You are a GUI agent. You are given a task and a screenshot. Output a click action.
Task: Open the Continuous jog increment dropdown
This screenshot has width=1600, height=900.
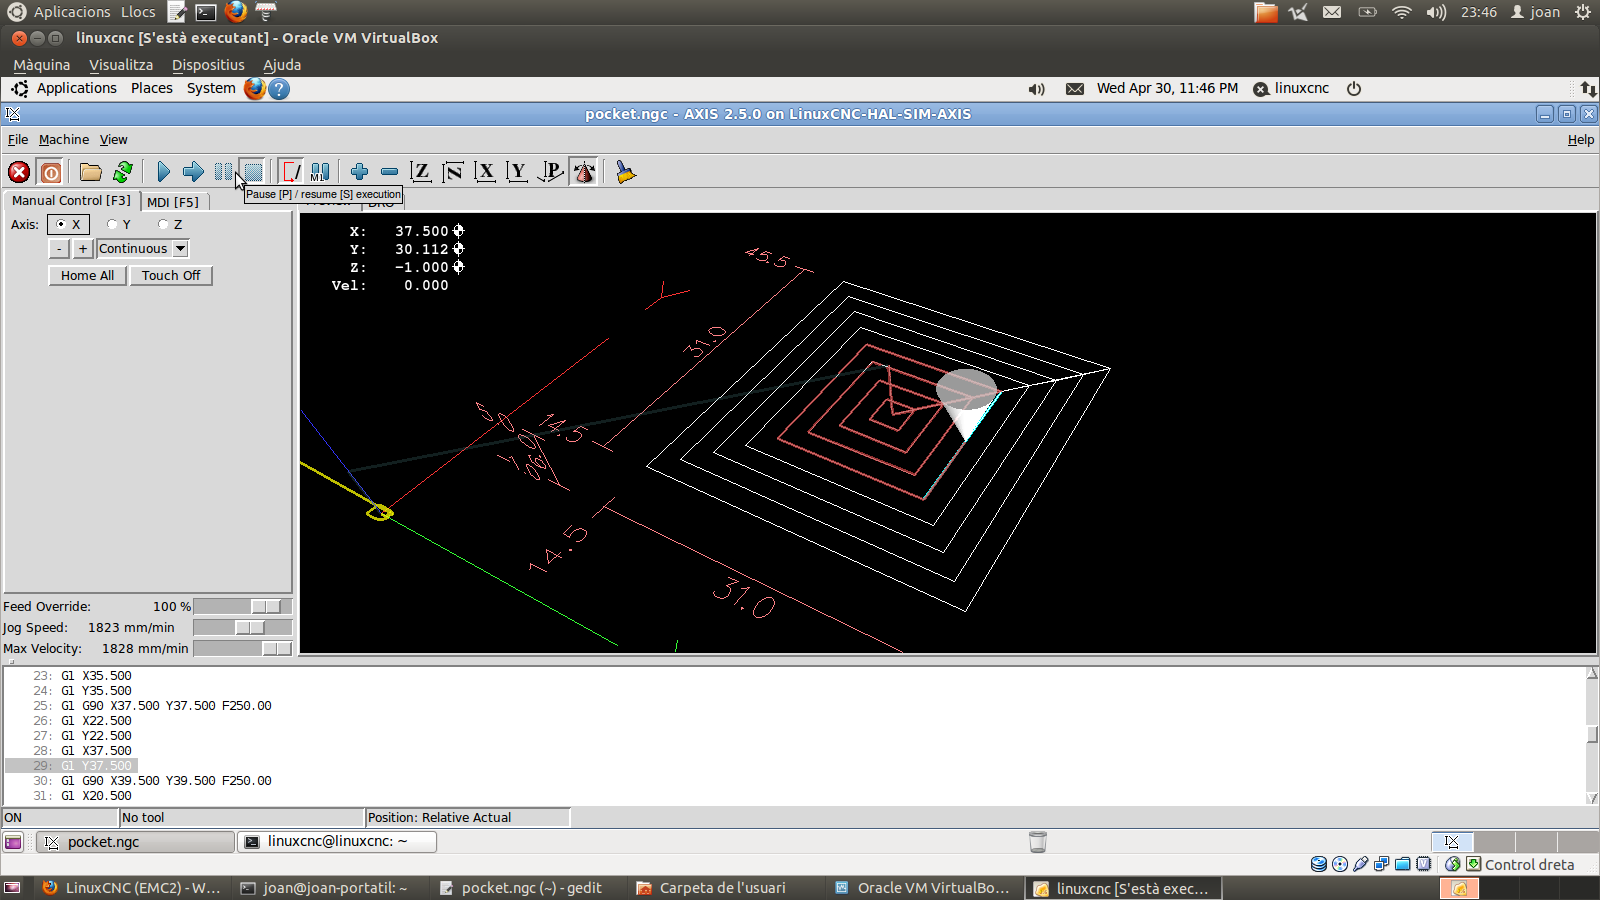[x=181, y=249]
